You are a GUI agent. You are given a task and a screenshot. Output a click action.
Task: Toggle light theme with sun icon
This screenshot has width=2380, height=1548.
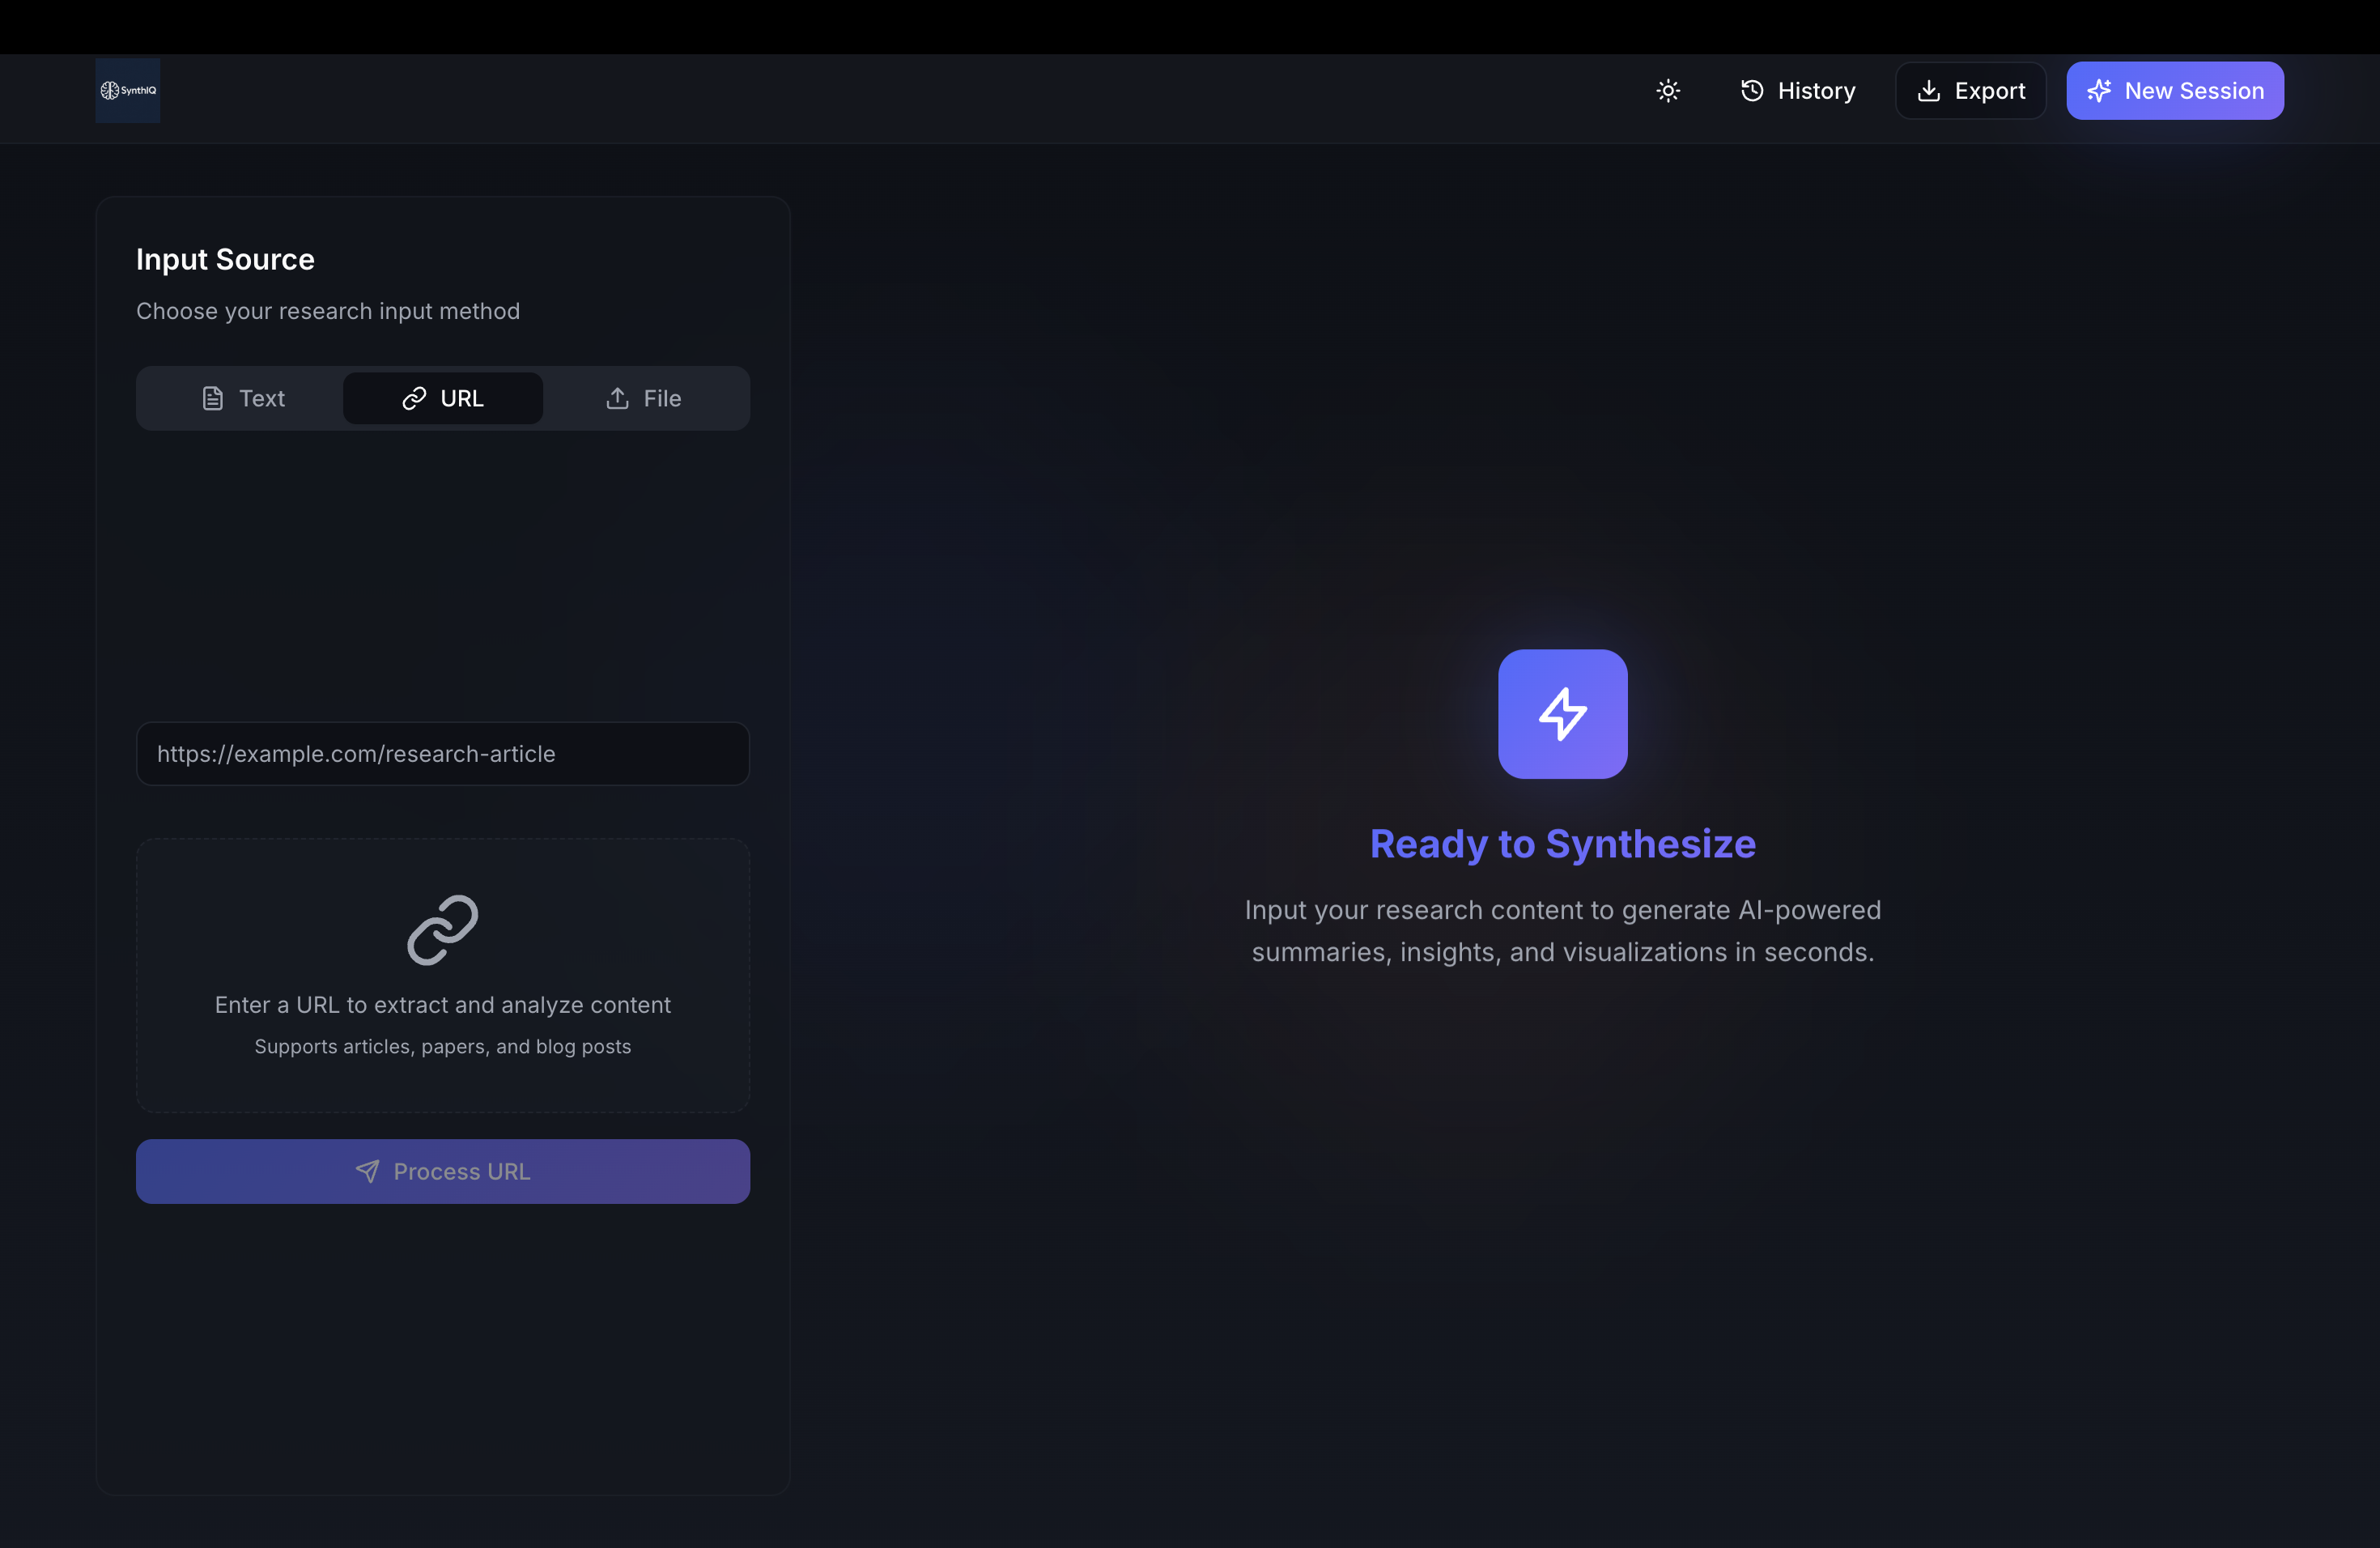pos(1667,91)
